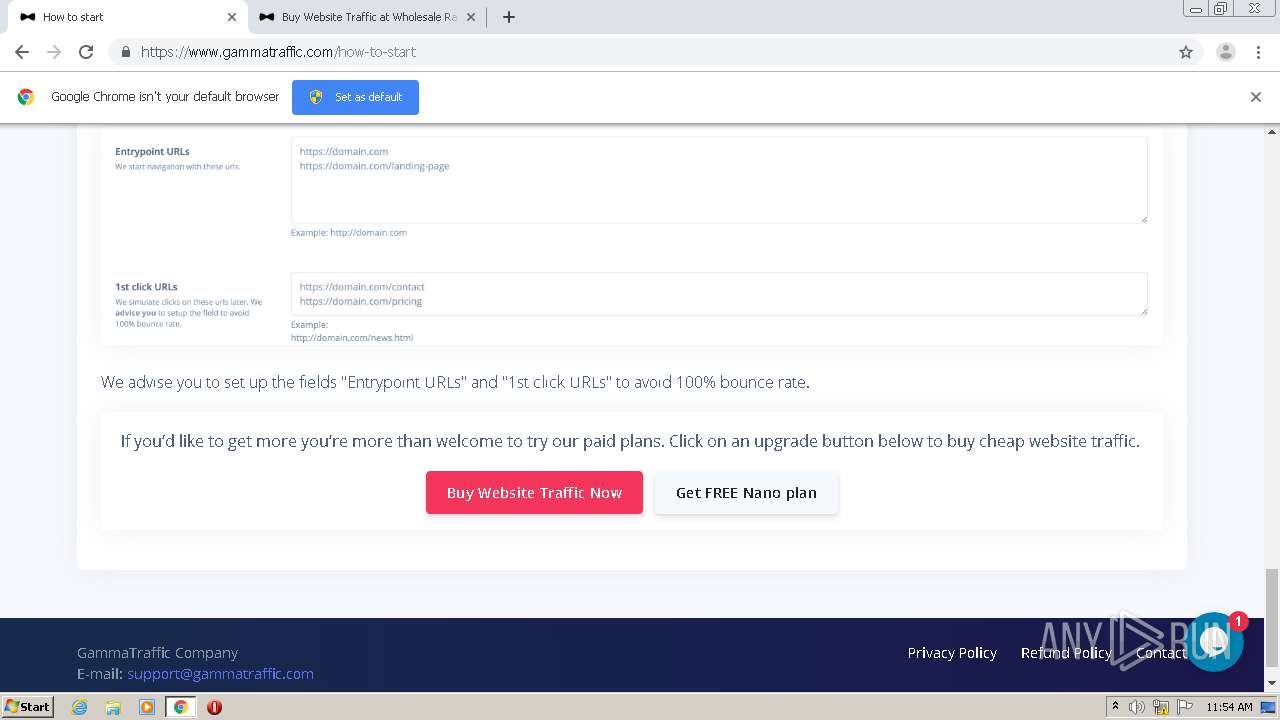The image size is (1280, 720).
Task: Open the Chrome profile avatar menu
Action: pos(1226,52)
